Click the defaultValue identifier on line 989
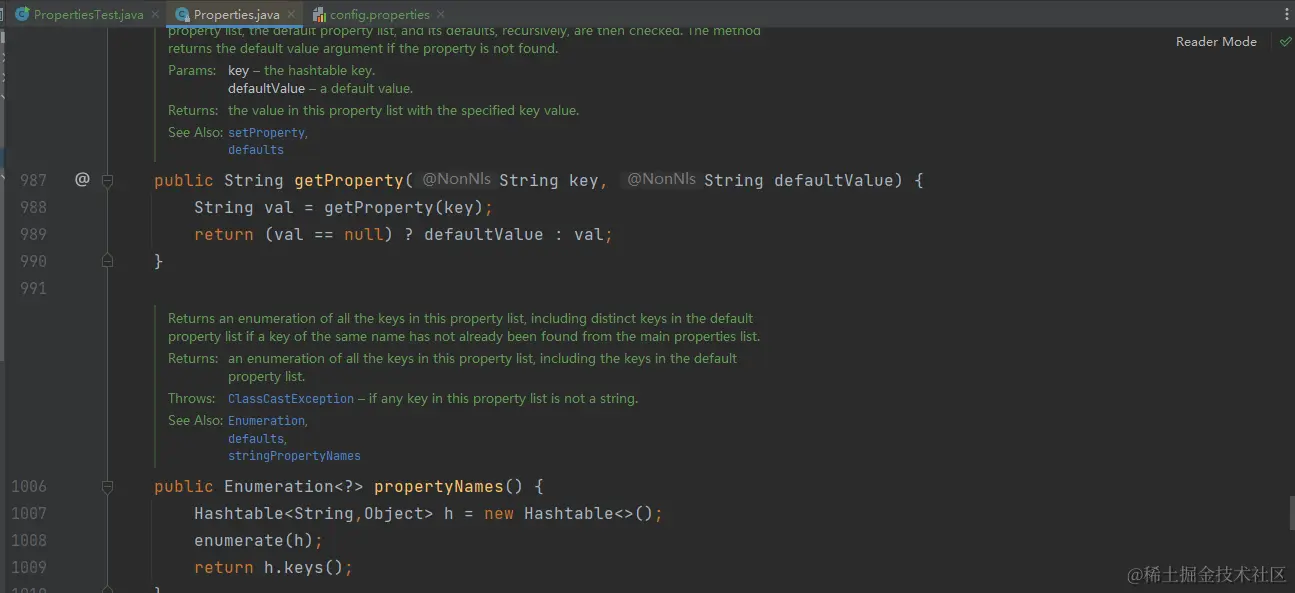The image size is (1295, 593). [x=484, y=234]
